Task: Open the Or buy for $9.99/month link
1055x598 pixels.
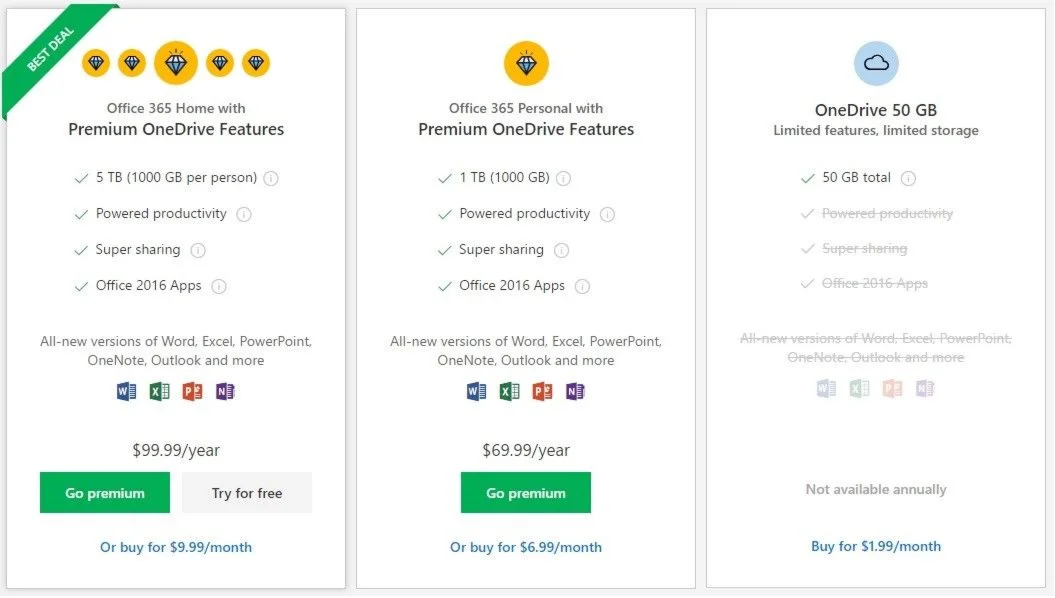Action: pyautogui.click(x=176, y=547)
